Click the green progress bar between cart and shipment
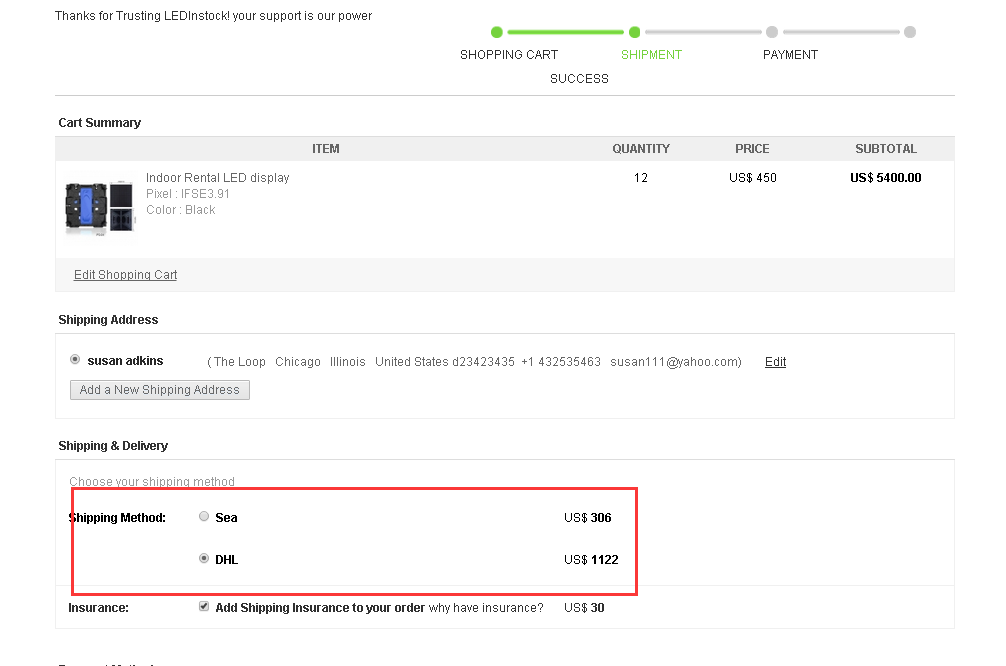 565,32
